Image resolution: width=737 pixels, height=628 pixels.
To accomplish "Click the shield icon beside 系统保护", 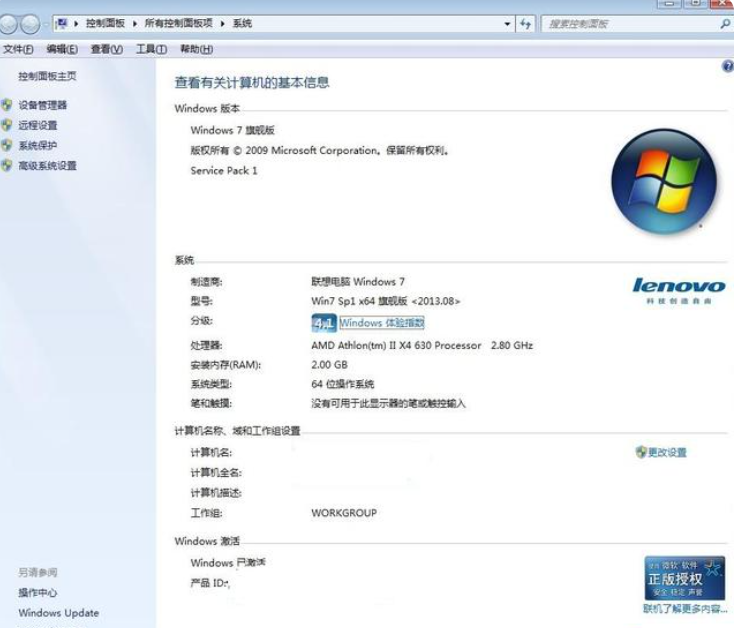I will click(x=7, y=145).
